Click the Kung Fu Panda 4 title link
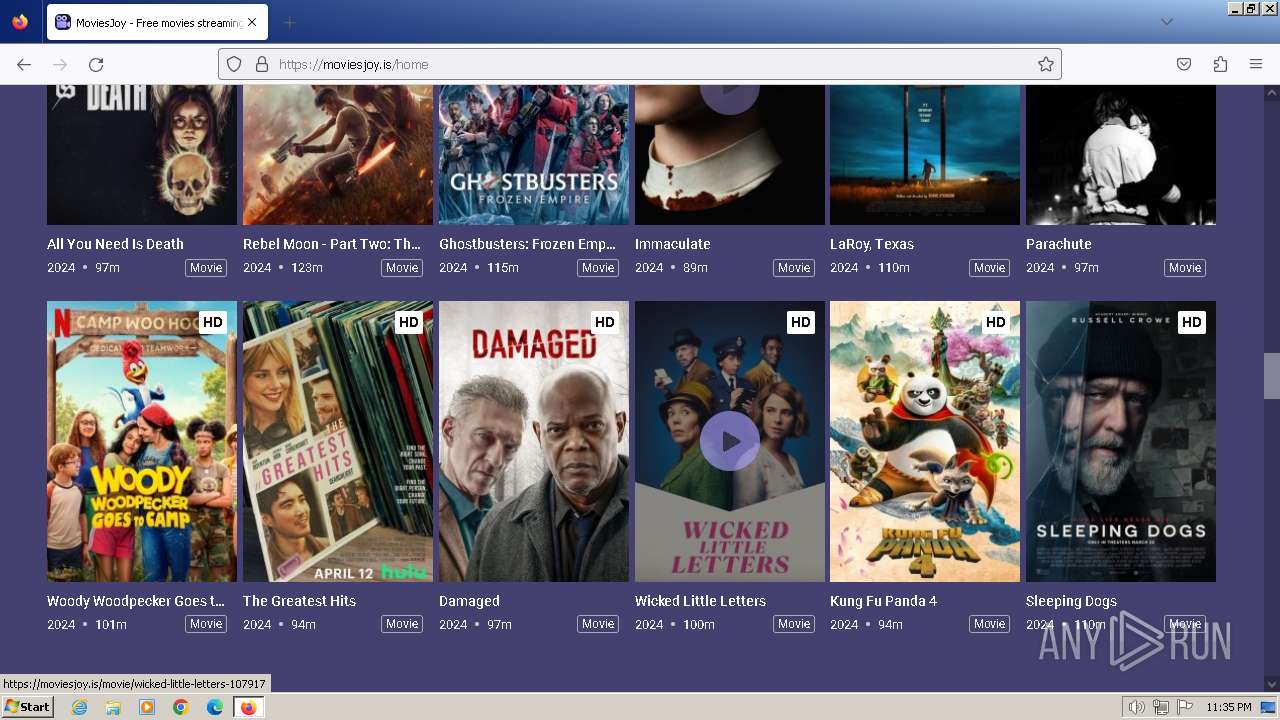Screen dimensions: 1280x720 point(884,601)
